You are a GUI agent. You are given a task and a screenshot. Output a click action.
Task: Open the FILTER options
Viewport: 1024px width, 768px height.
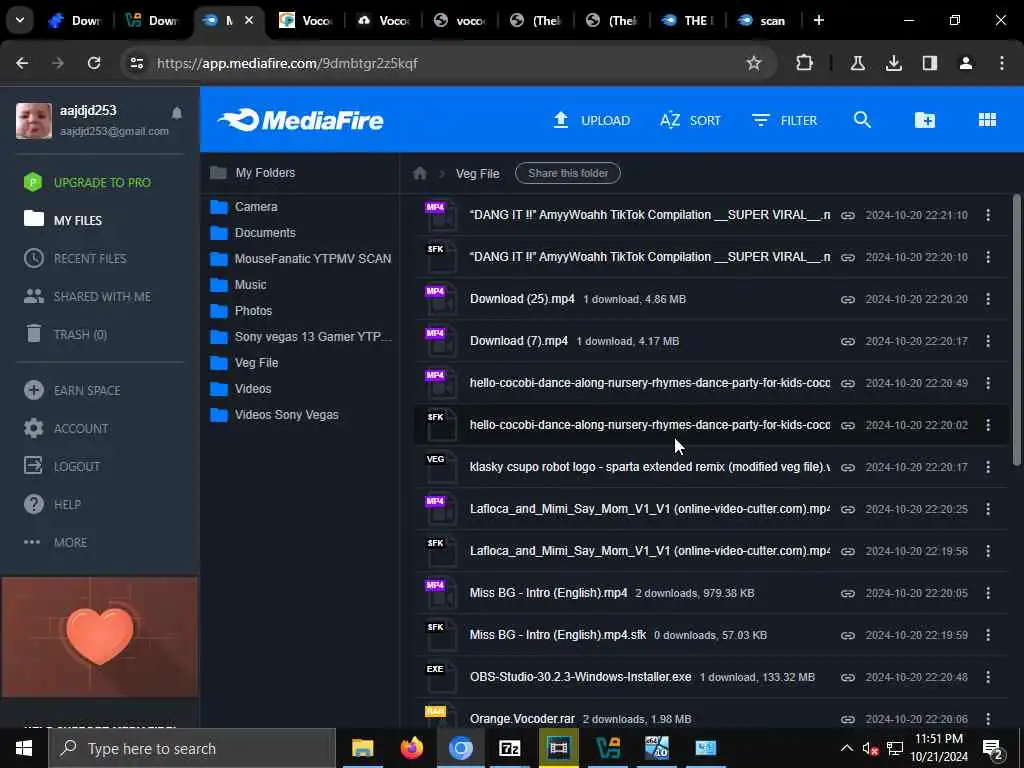pos(784,120)
